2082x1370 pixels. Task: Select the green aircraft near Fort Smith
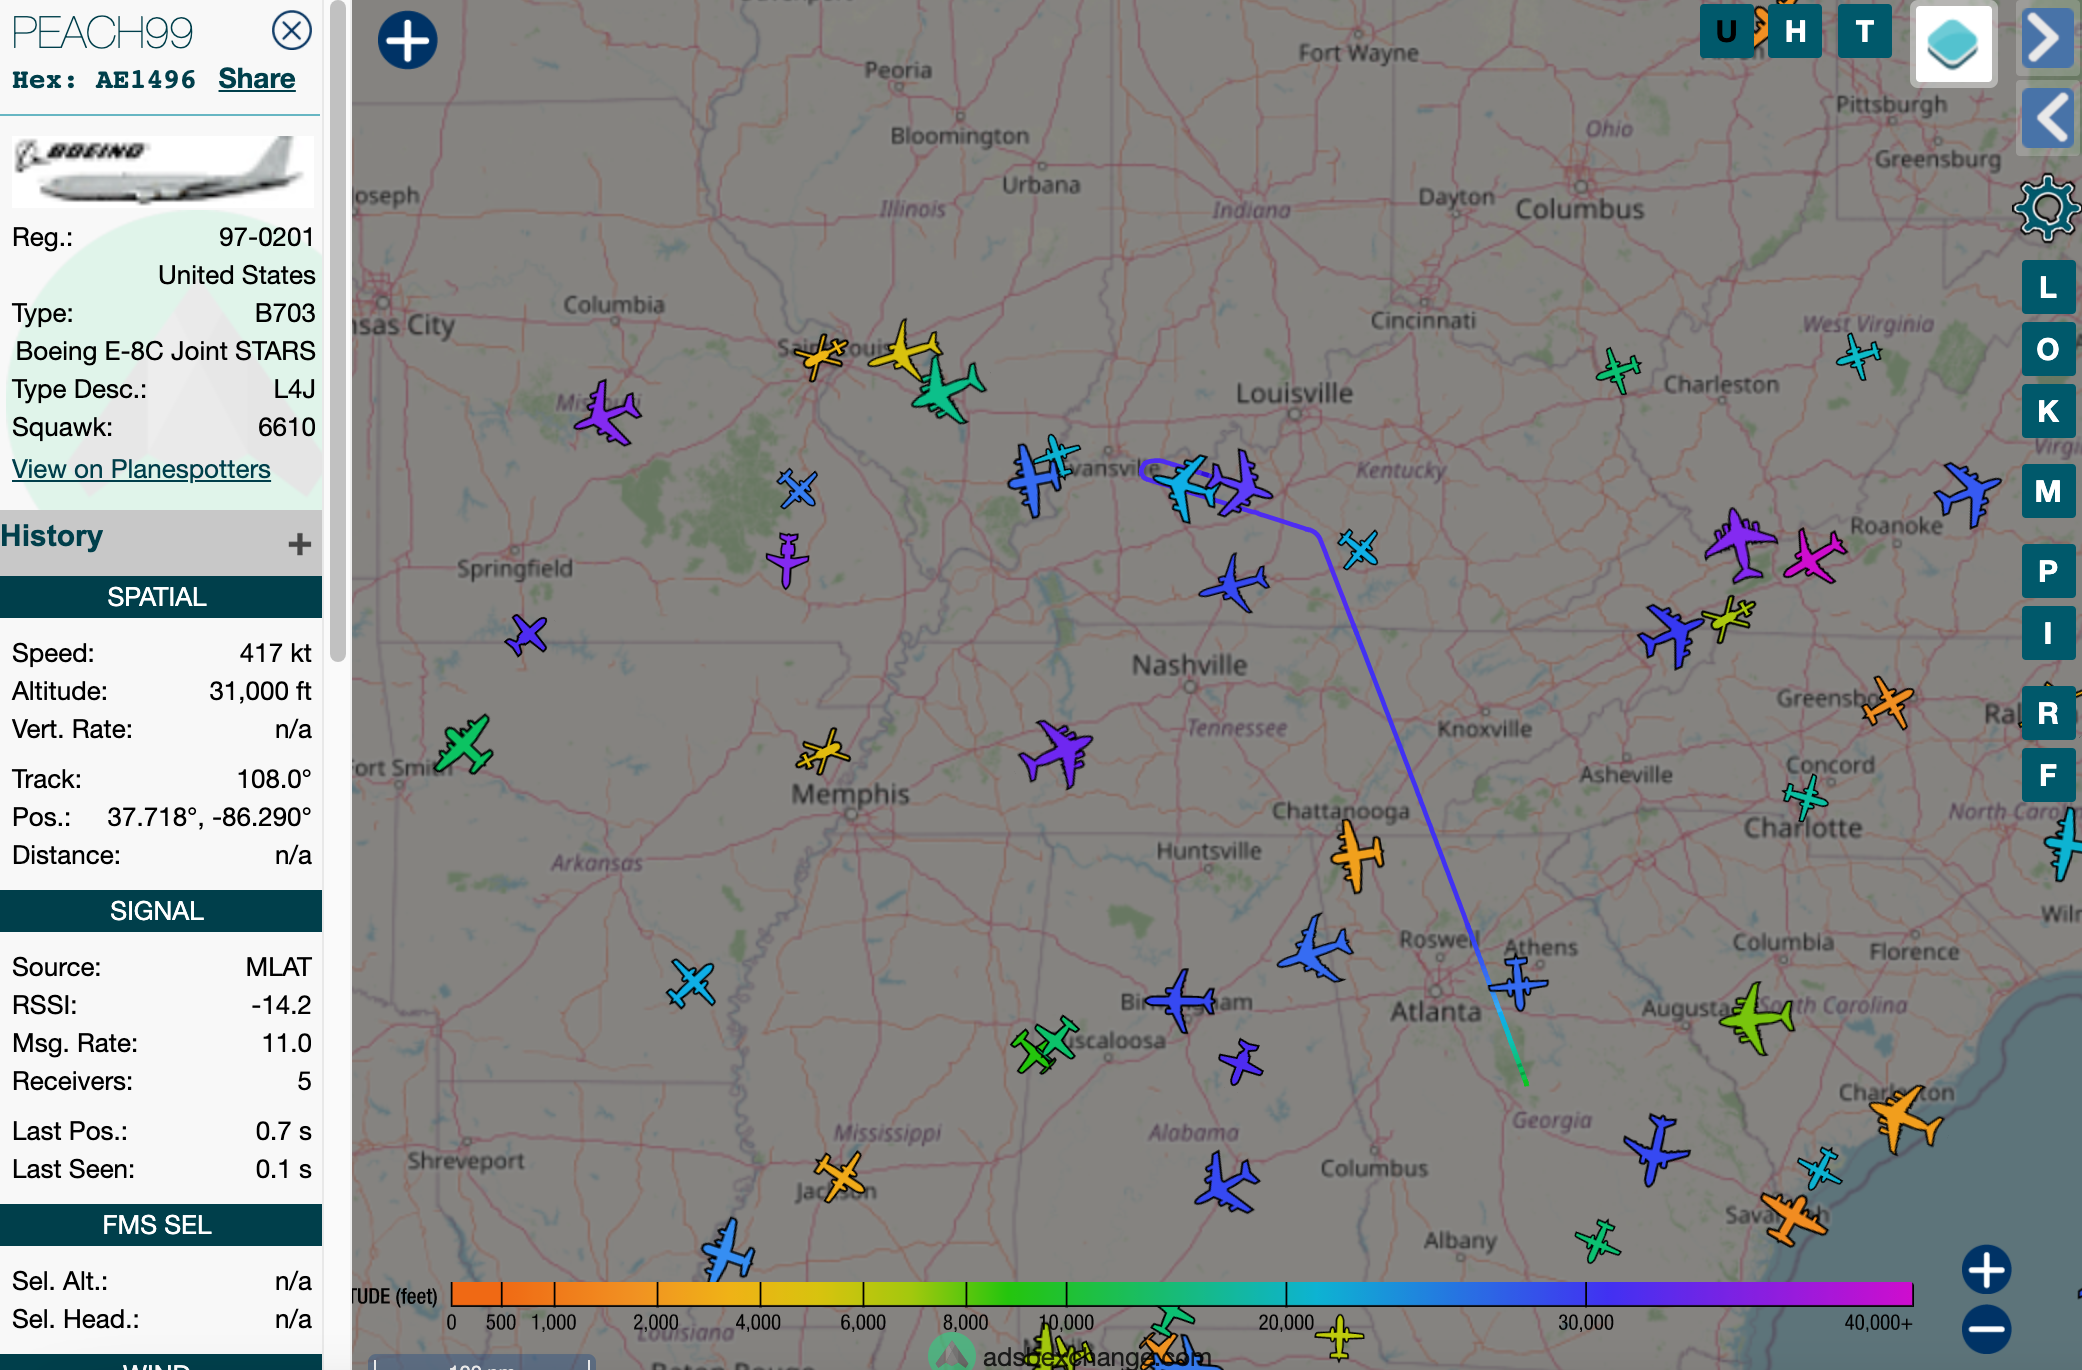coord(465,745)
